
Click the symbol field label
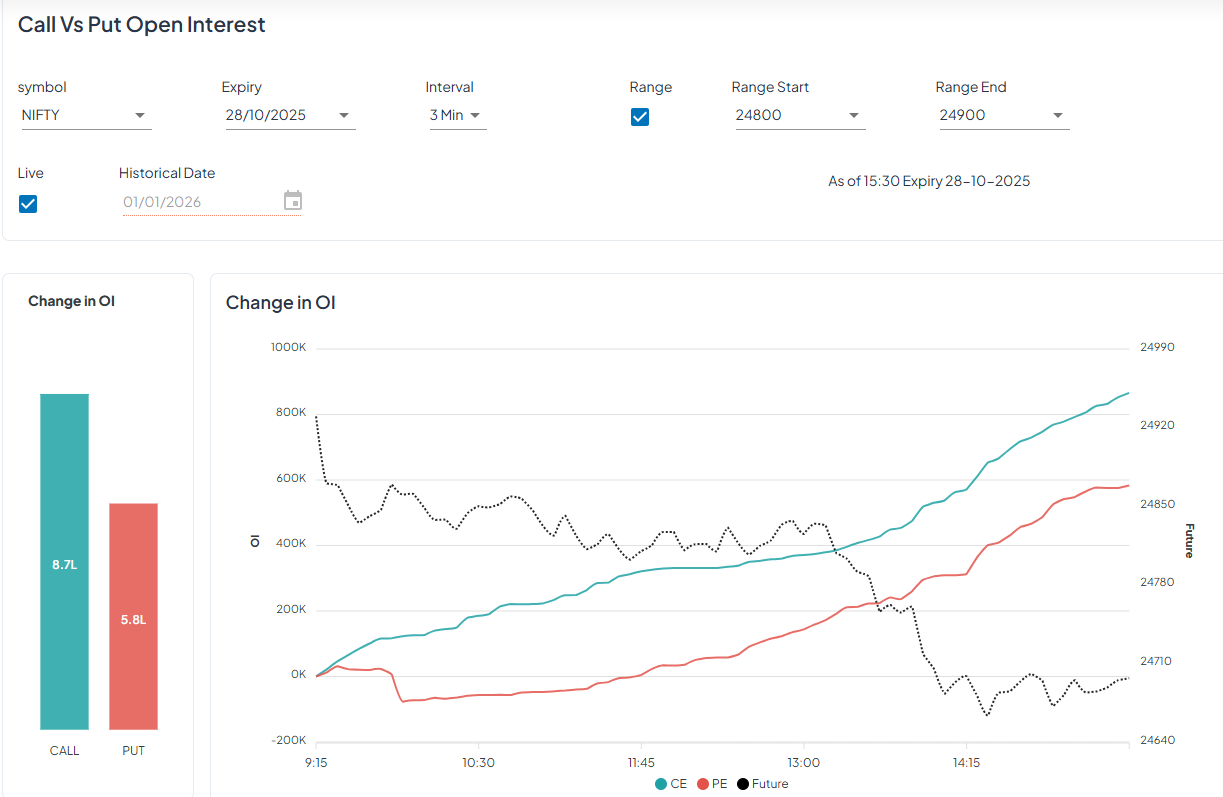click(42, 87)
